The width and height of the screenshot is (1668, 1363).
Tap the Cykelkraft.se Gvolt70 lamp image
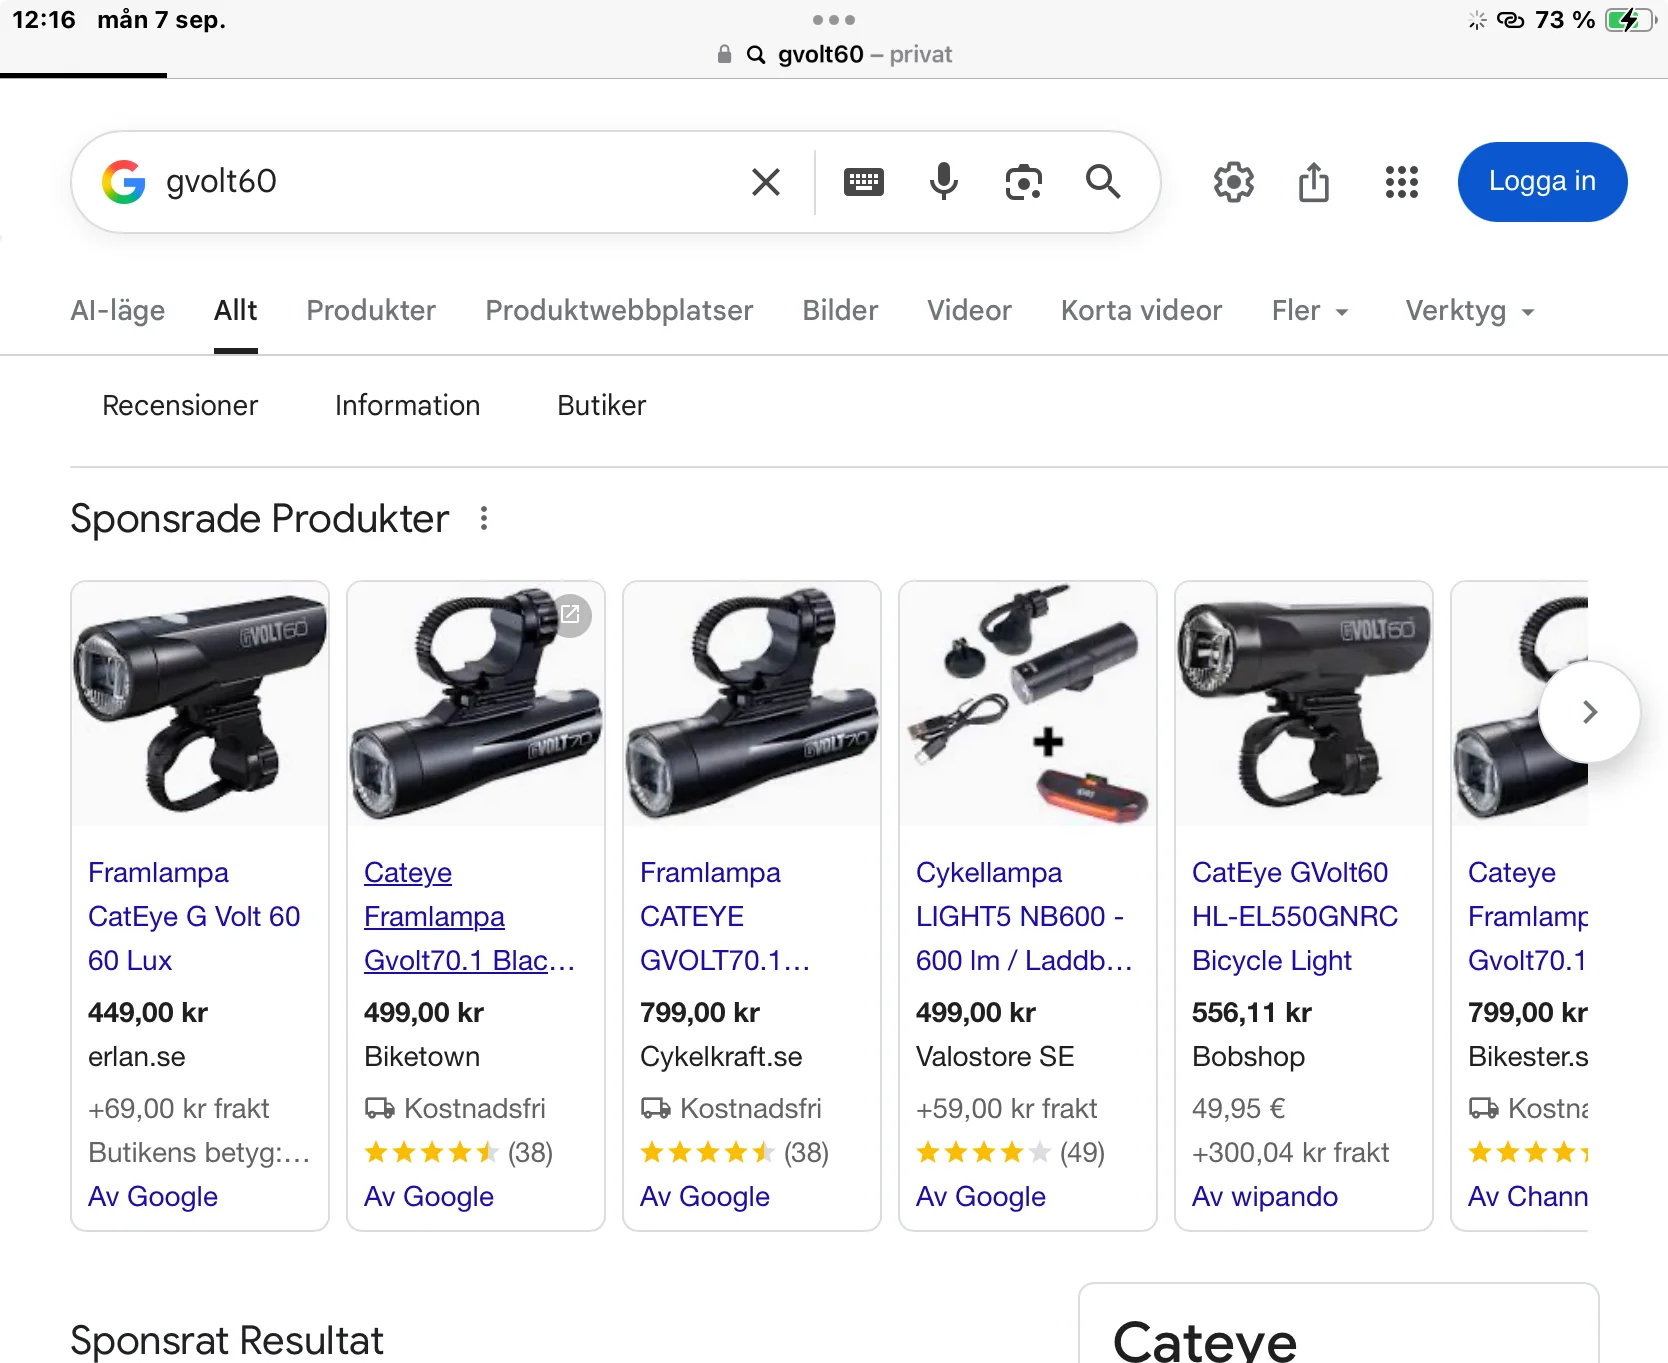(752, 704)
